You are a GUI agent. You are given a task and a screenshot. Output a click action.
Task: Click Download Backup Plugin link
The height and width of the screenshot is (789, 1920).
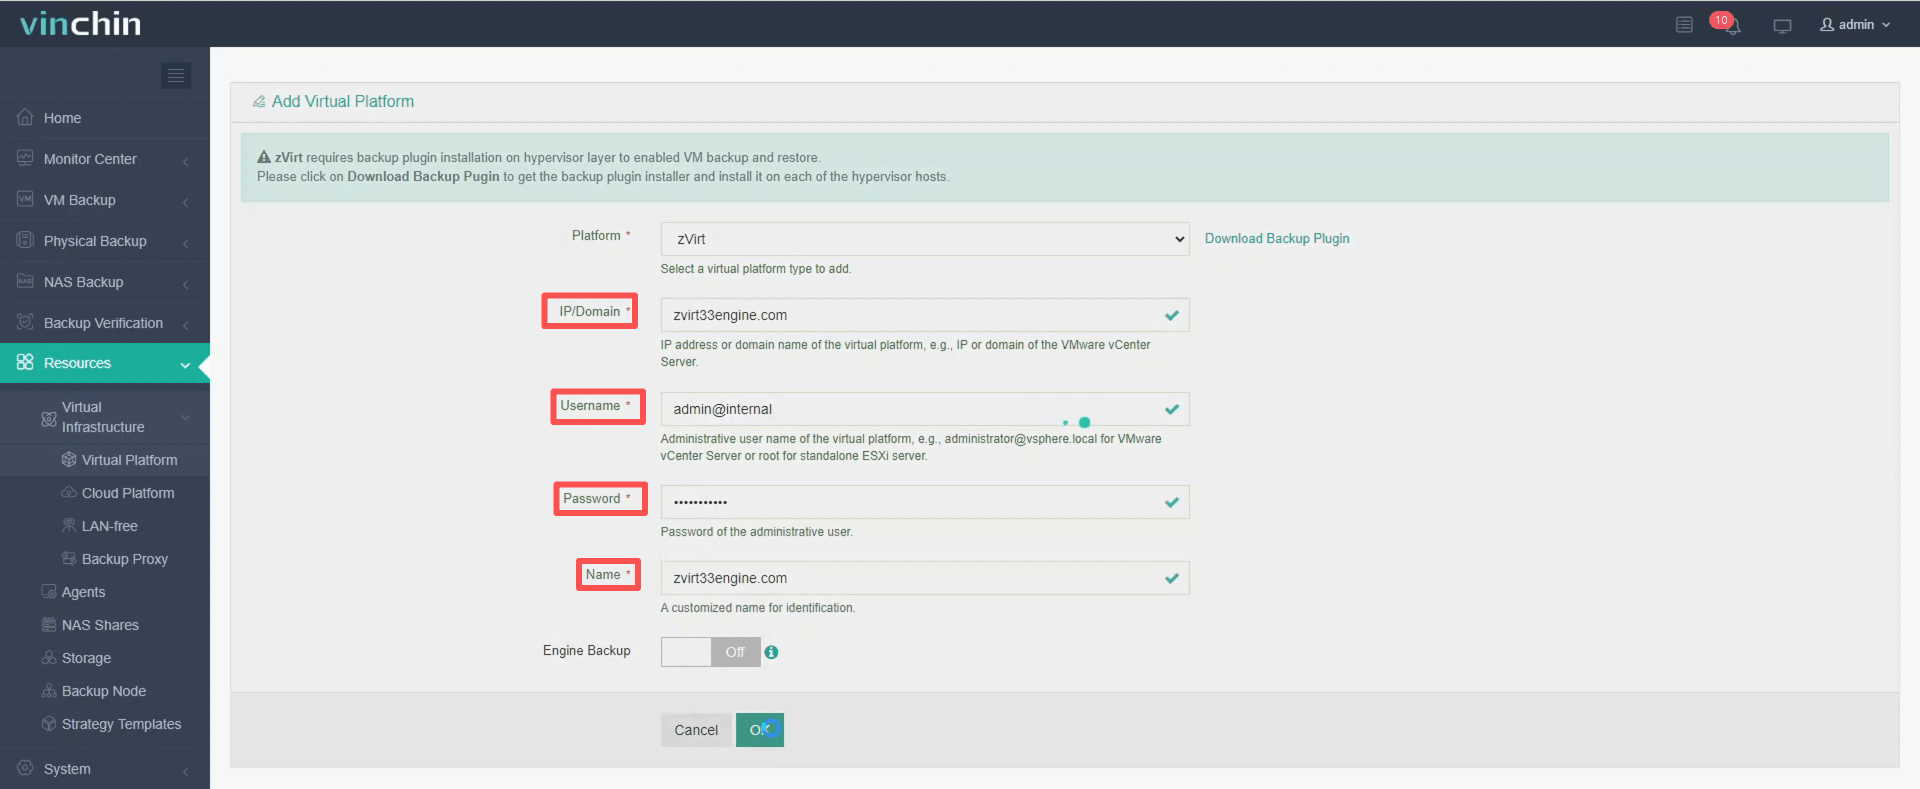(x=1277, y=238)
